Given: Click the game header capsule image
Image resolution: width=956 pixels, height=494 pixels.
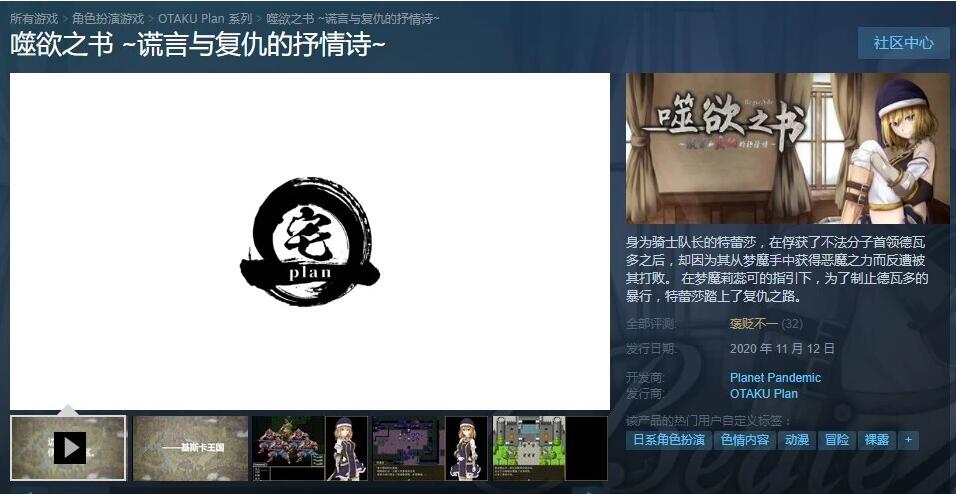Looking at the screenshot, I should click(788, 148).
